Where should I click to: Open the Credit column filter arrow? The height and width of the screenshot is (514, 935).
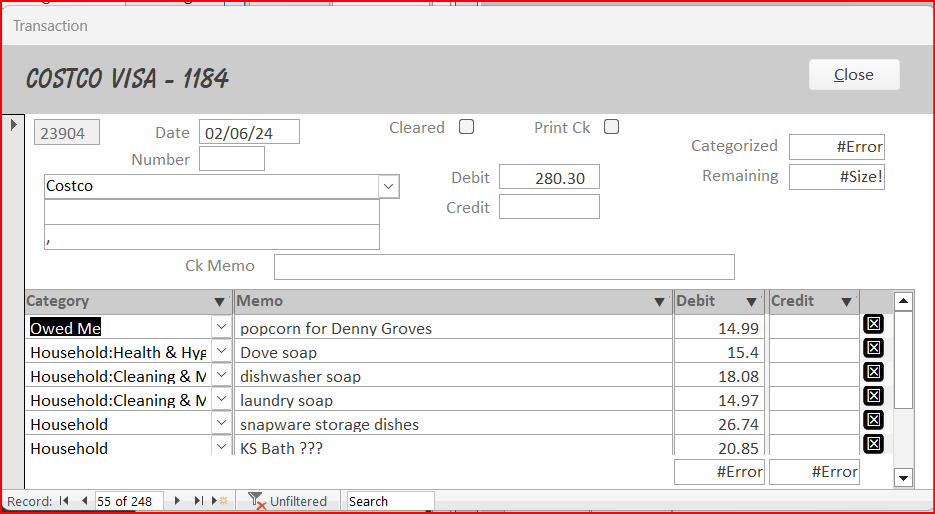pyautogui.click(x=847, y=302)
